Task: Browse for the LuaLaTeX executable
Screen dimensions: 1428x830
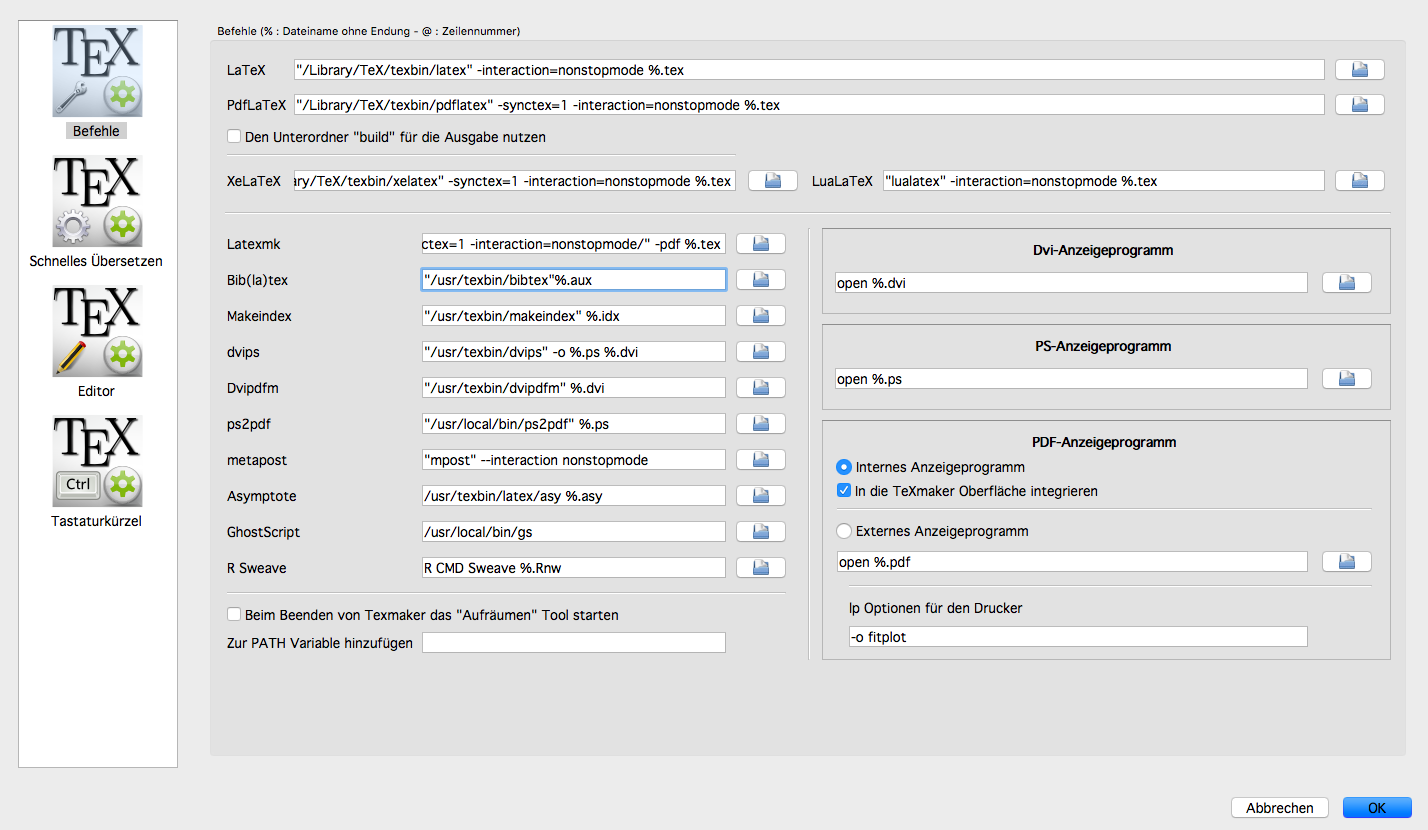Action: (x=1360, y=181)
